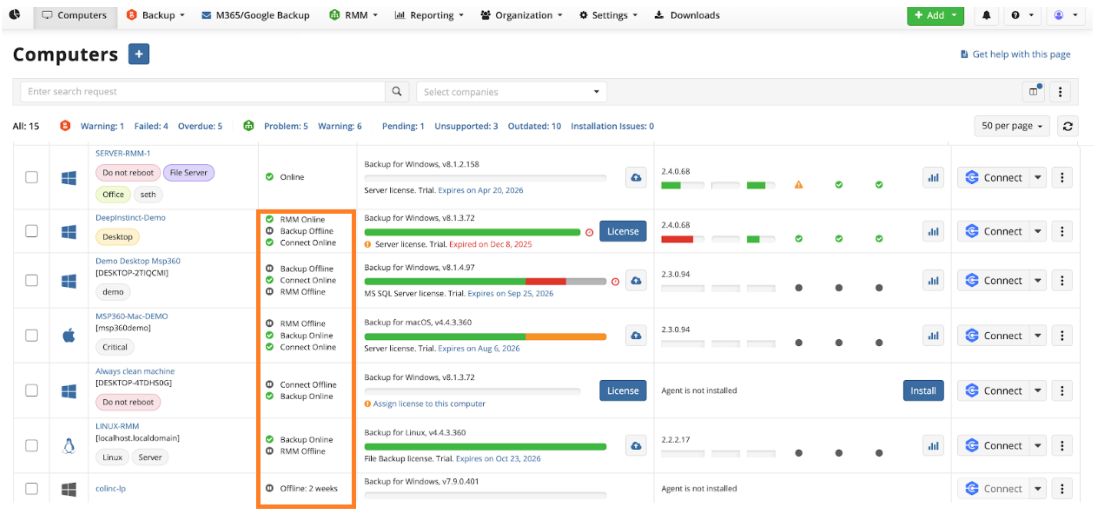
Task: Click the search magnifier icon
Action: pos(398,92)
